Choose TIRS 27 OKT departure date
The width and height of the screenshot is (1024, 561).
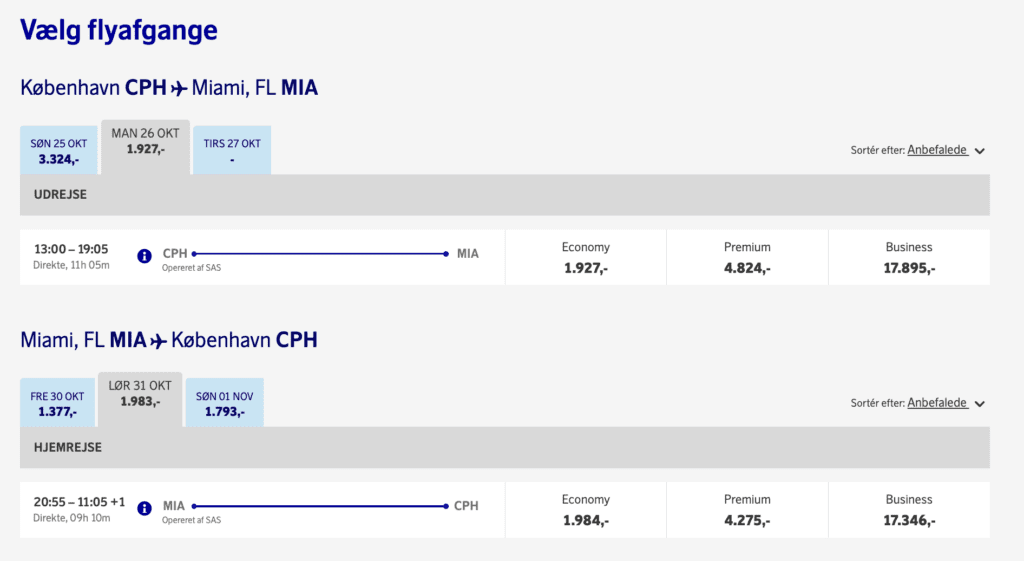tap(232, 150)
